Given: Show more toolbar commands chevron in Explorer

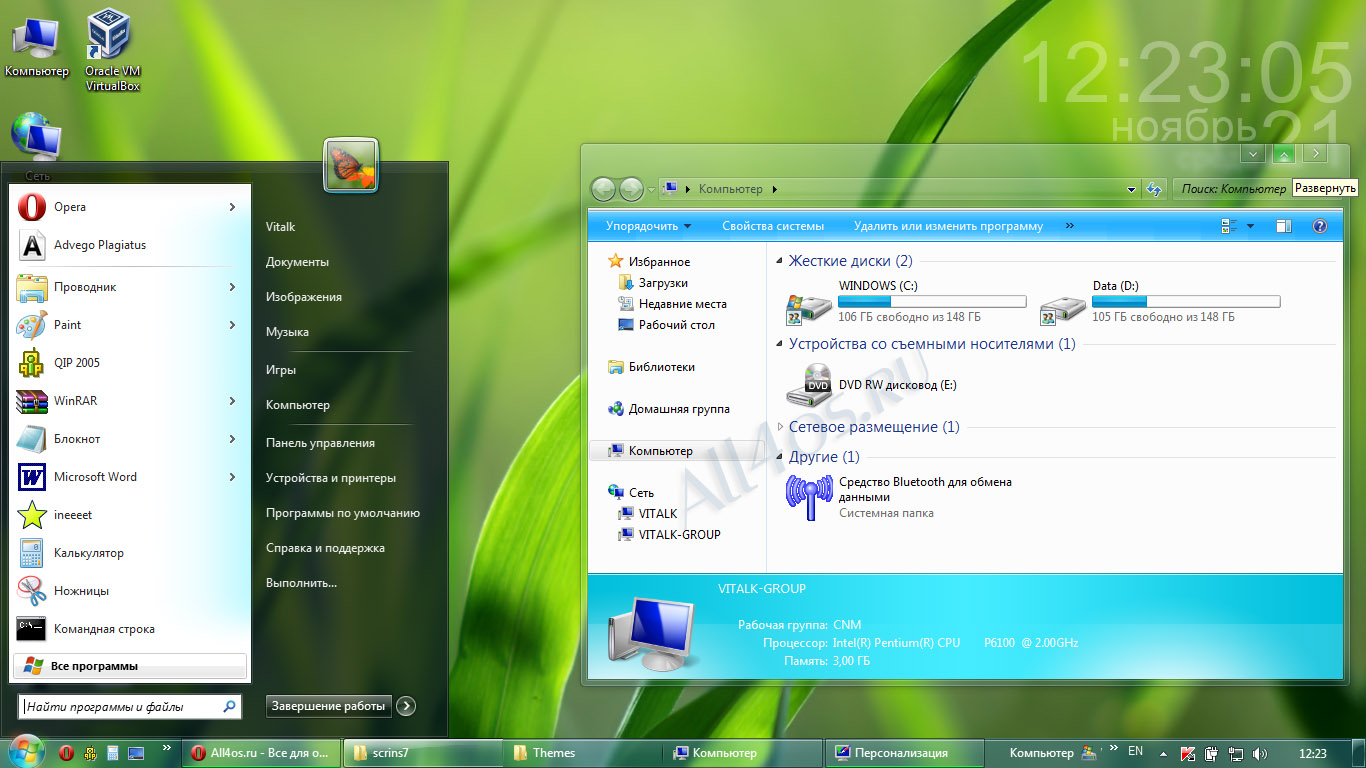Looking at the screenshot, I should point(1070,226).
